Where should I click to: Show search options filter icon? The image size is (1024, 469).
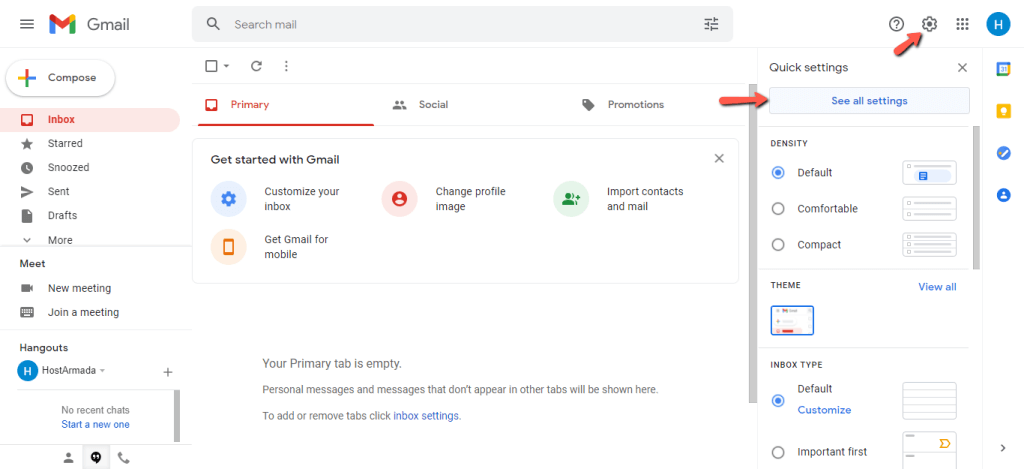pyautogui.click(x=711, y=24)
